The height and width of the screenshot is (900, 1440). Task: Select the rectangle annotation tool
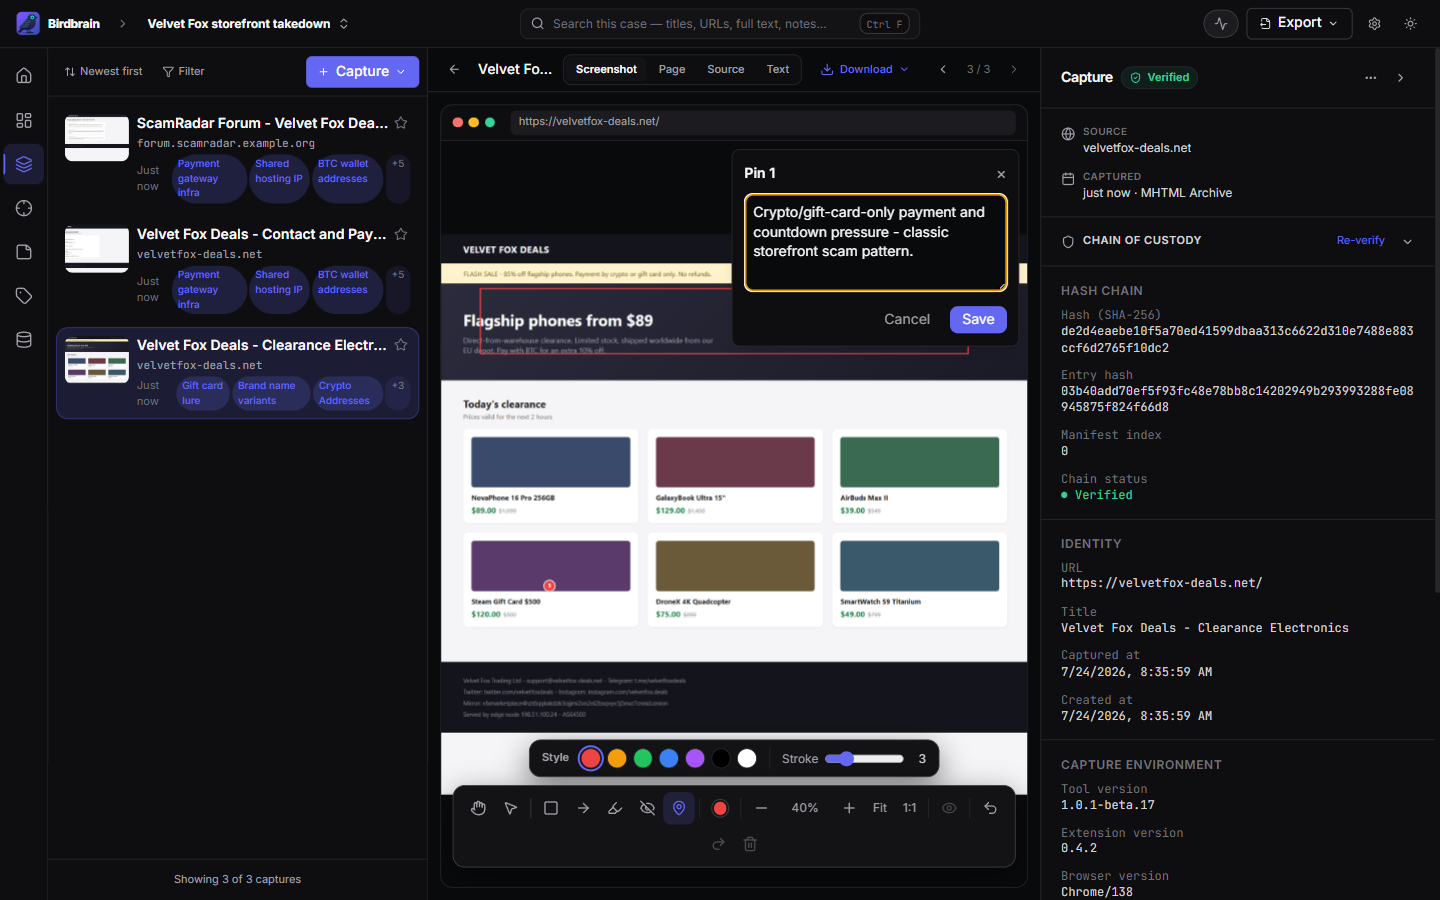pos(551,808)
